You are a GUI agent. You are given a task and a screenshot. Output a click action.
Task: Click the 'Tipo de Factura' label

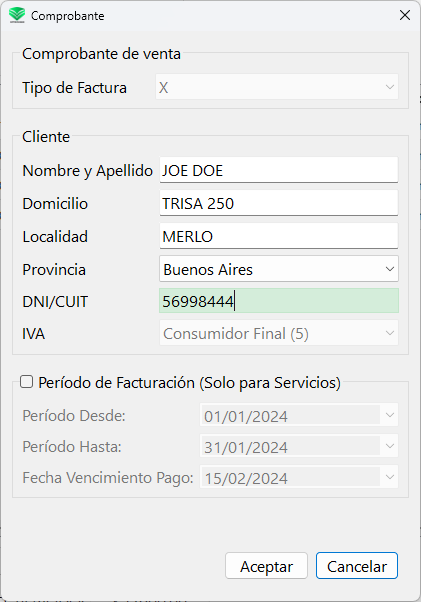coord(74,88)
